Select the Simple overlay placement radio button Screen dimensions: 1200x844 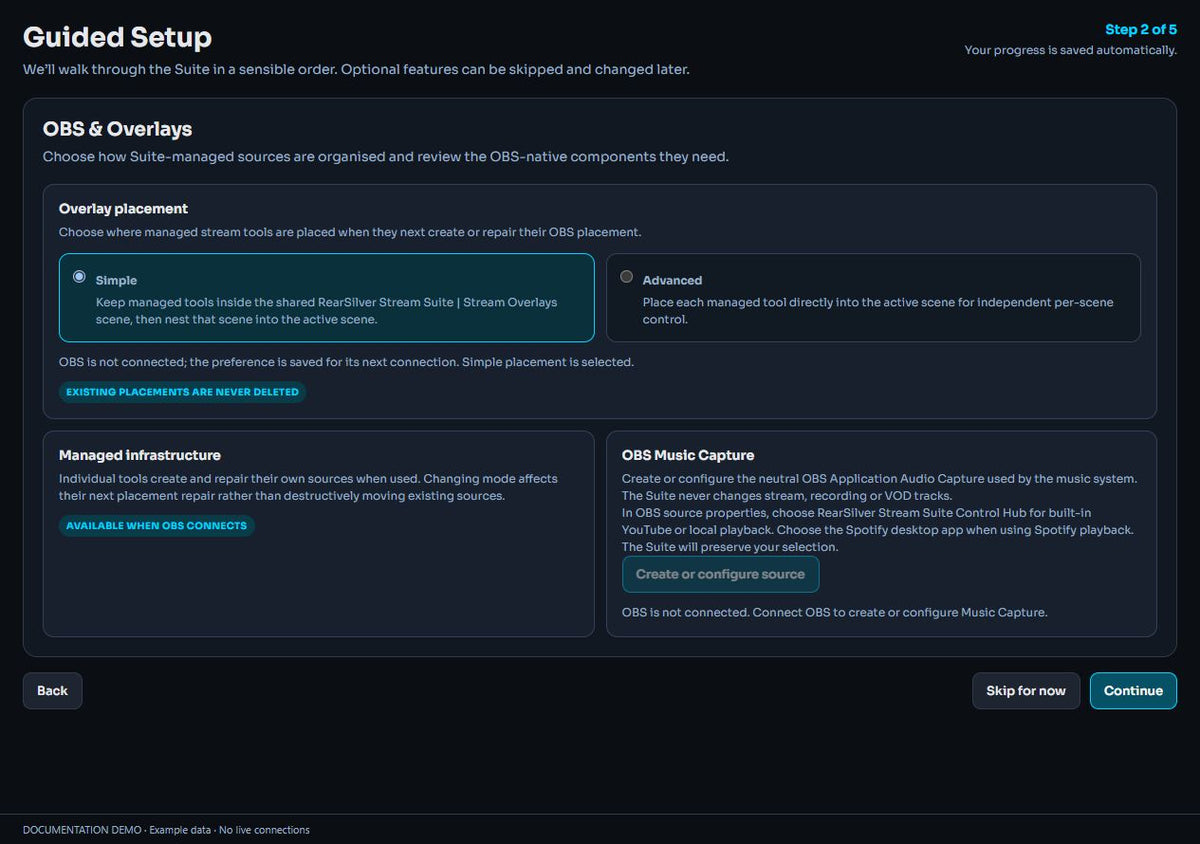79,277
